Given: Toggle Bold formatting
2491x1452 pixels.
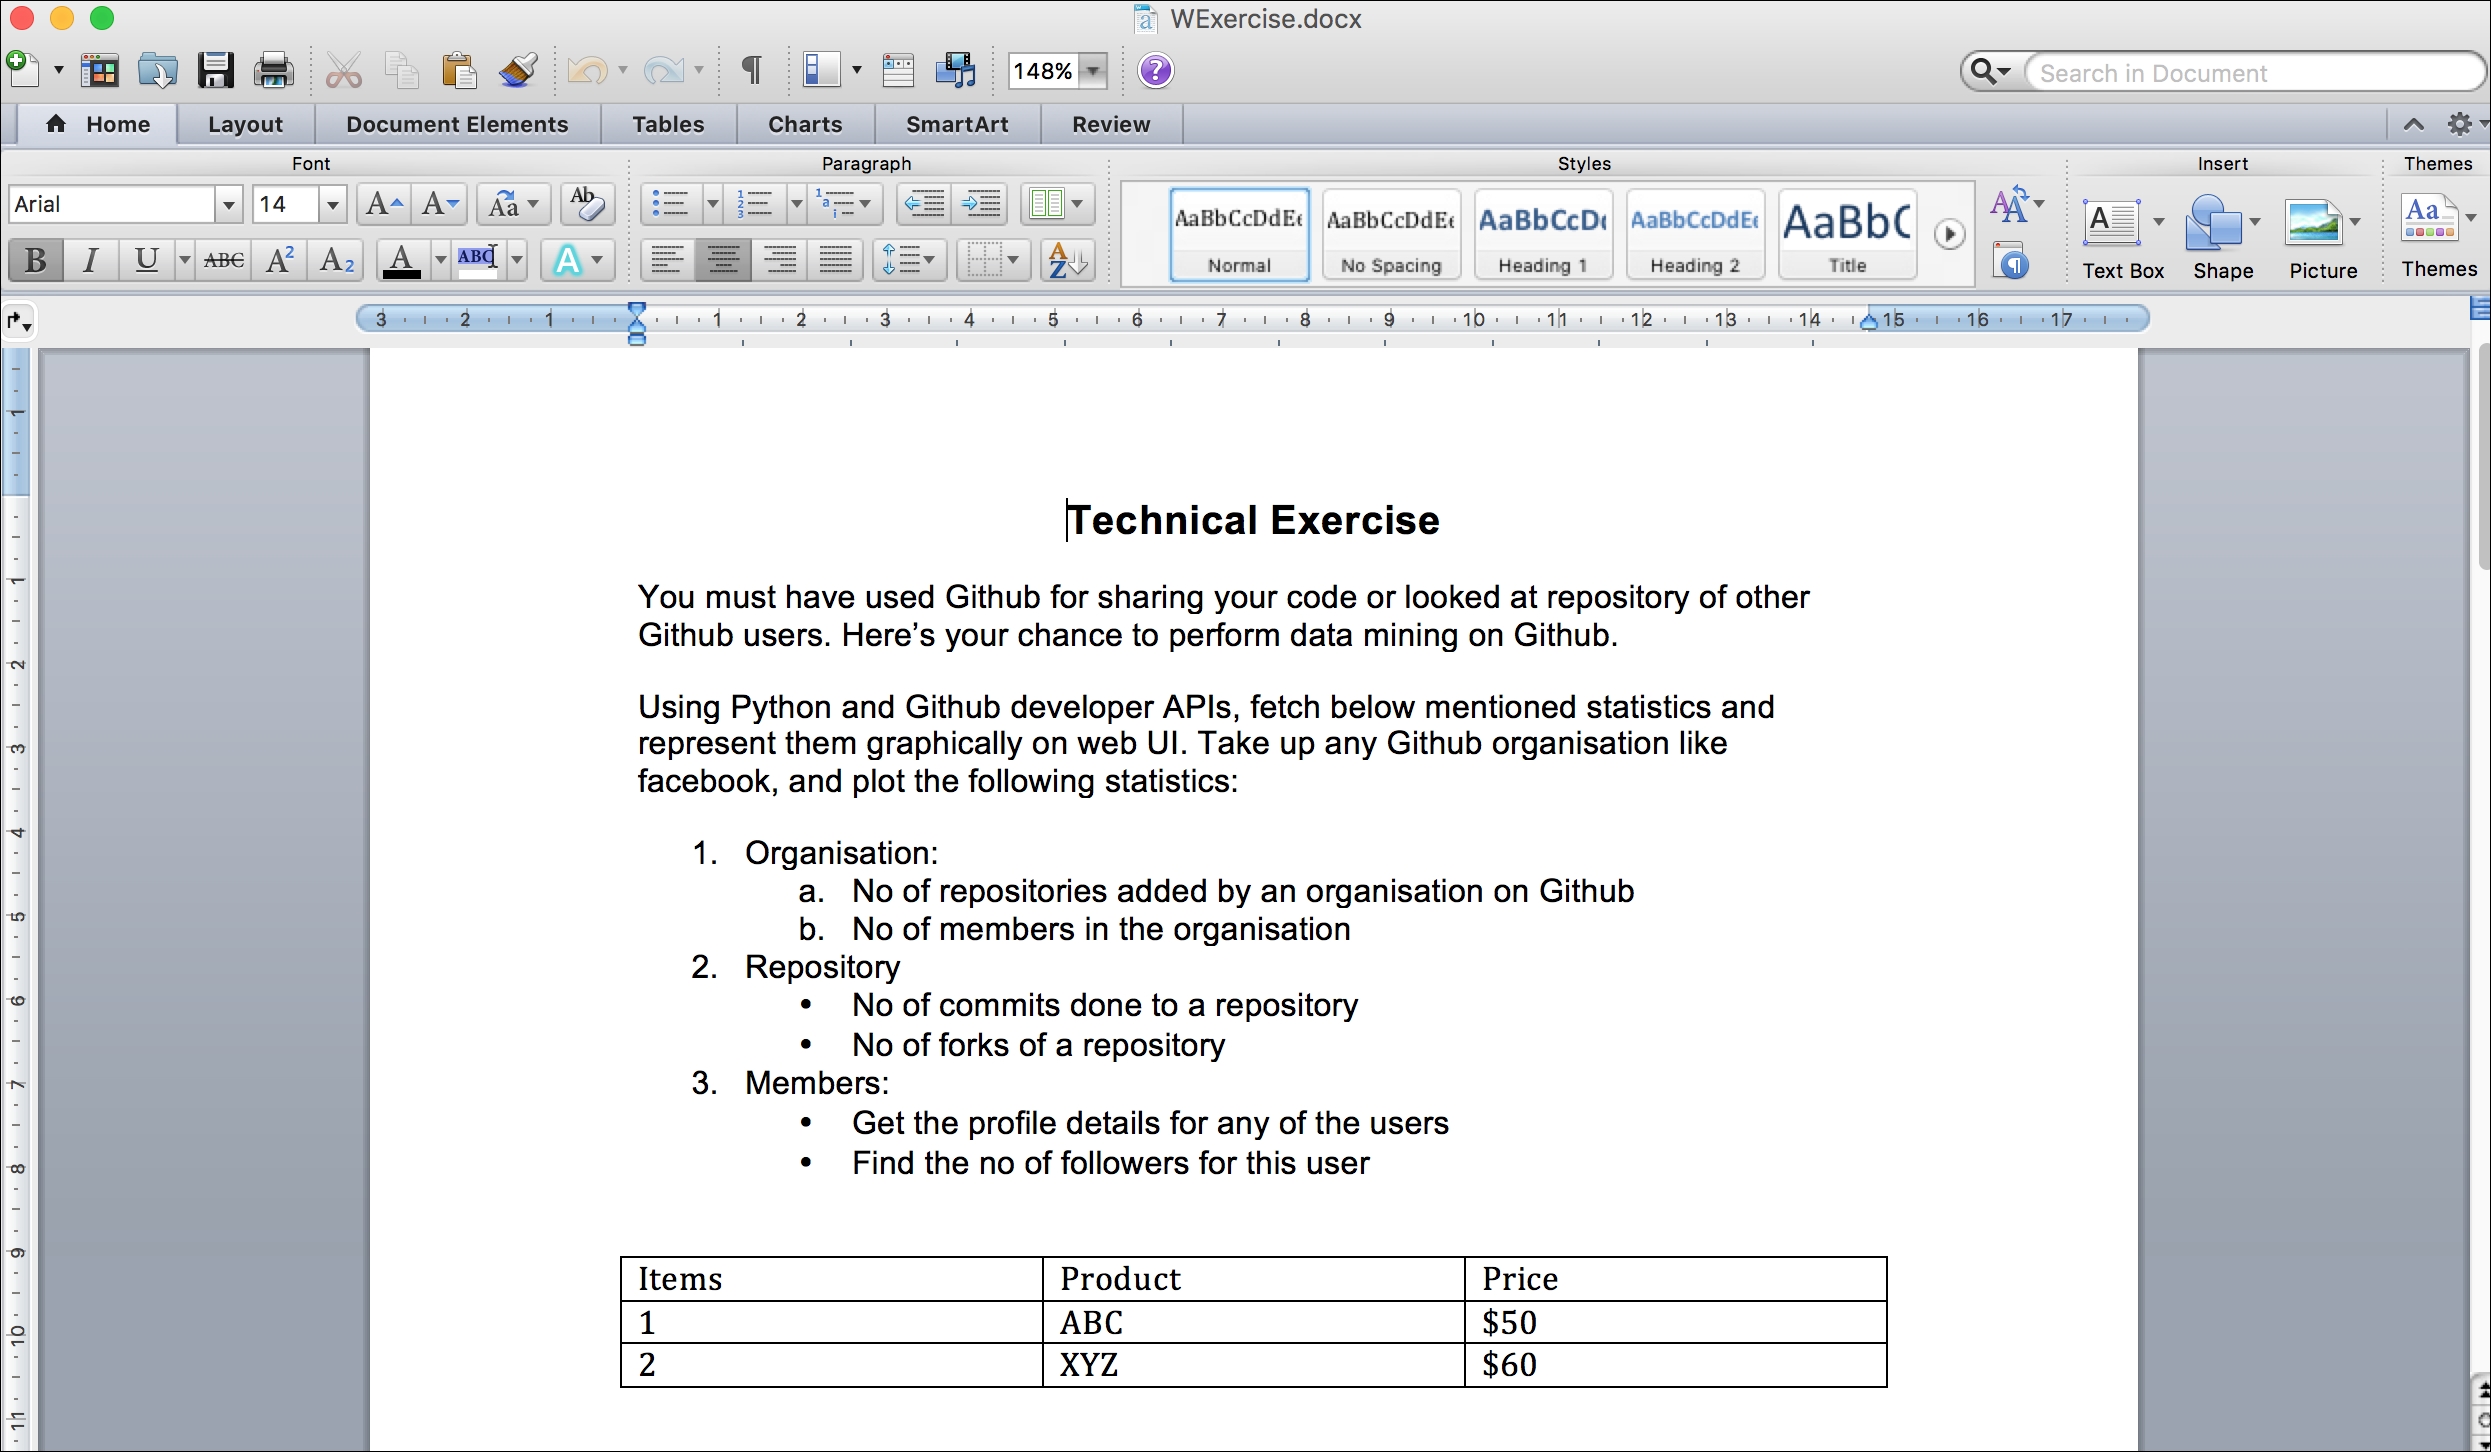Looking at the screenshot, I should (36, 261).
